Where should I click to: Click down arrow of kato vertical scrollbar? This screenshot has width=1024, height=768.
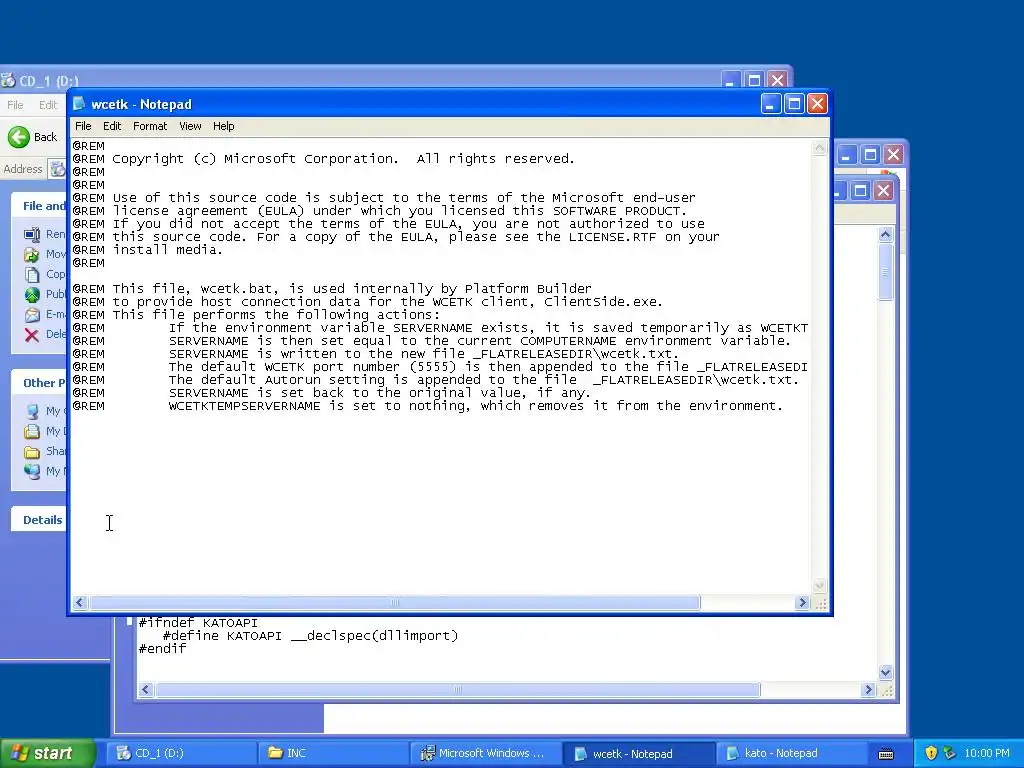click(x=886, y=672)
